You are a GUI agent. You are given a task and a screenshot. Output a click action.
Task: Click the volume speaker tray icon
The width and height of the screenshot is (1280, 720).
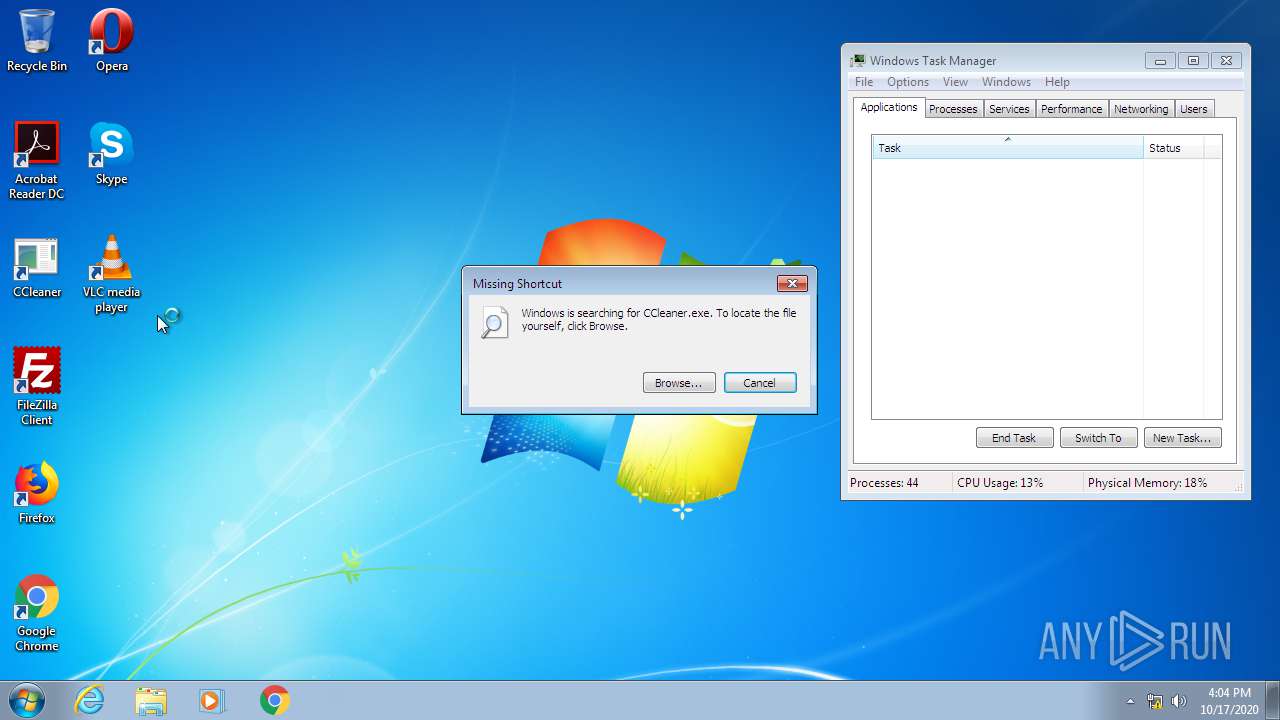coord(1179,701)
